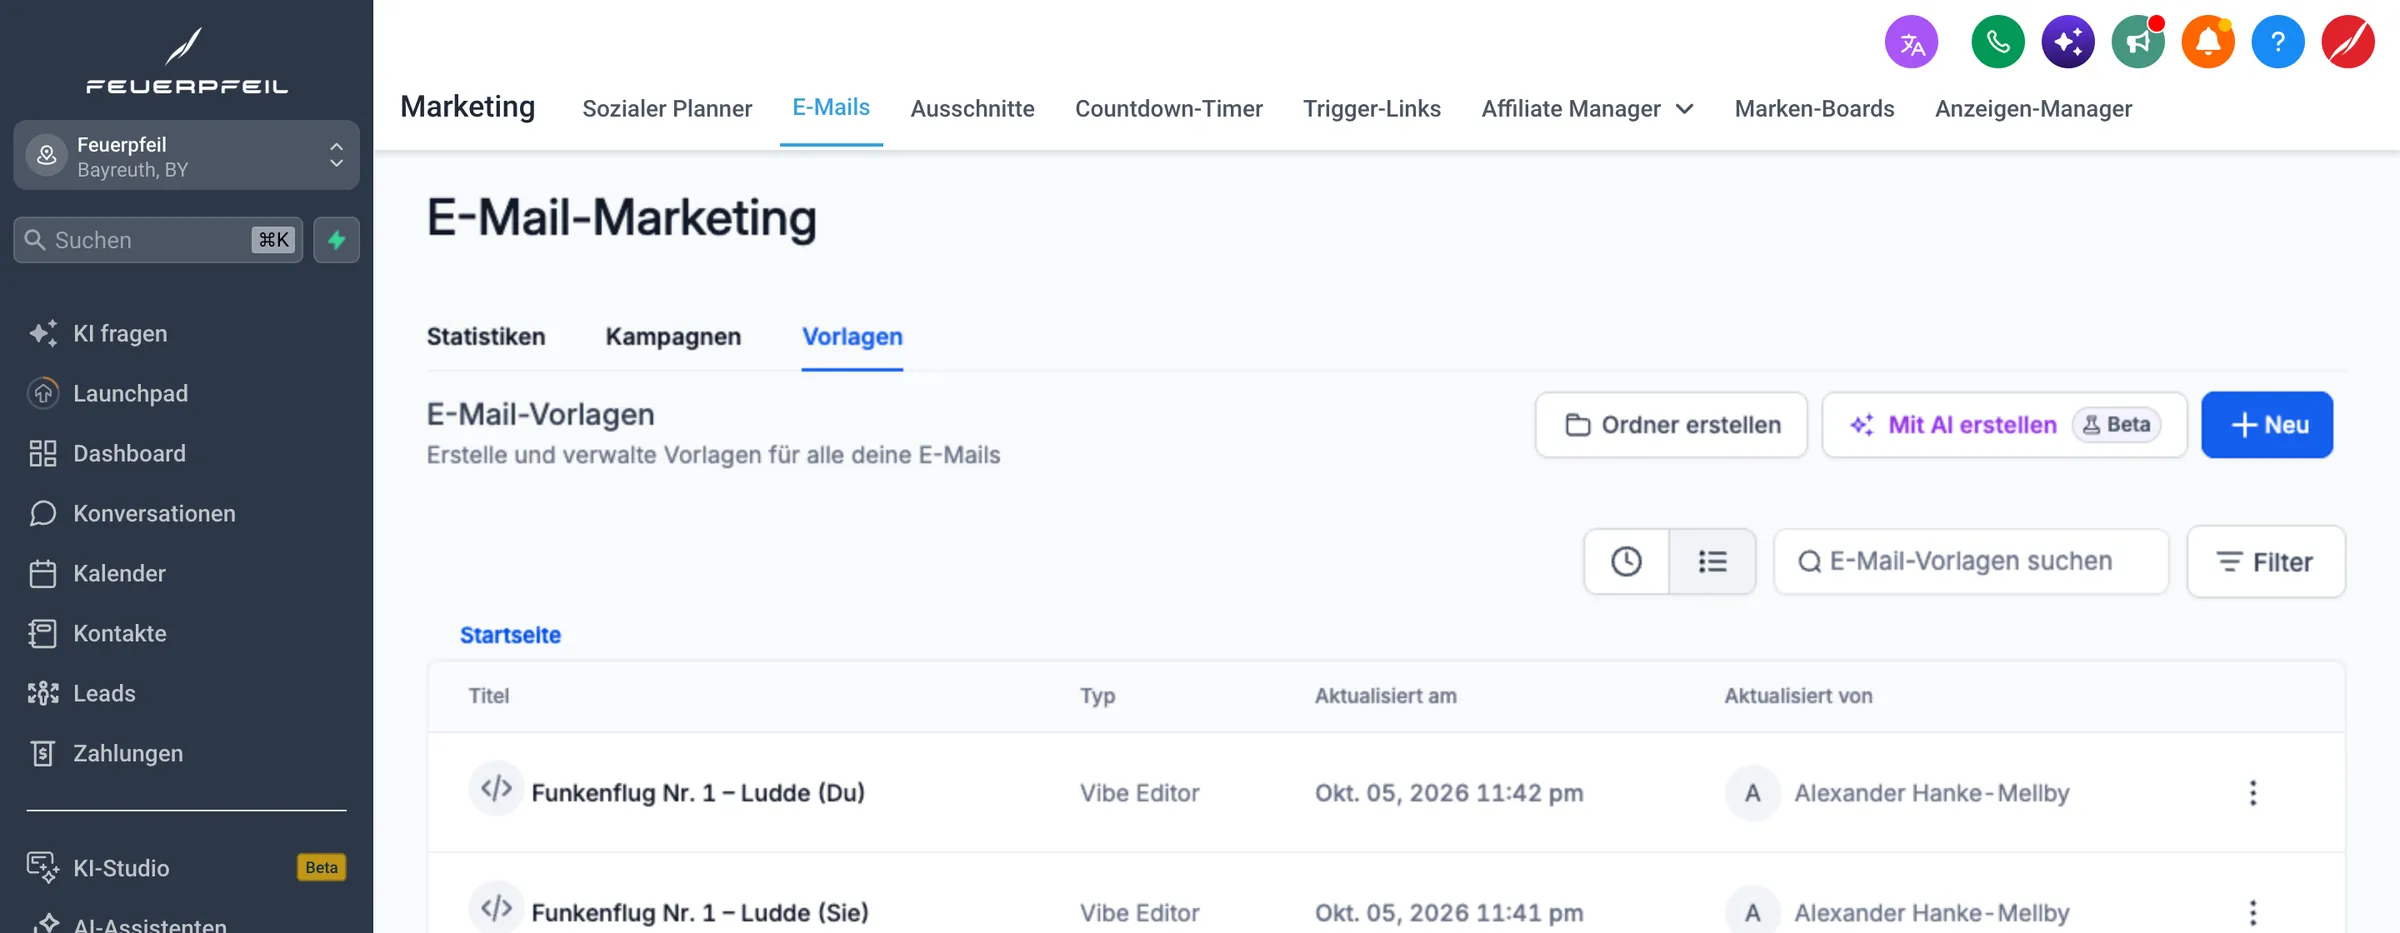Open the megaphone announcements icon

pyautogui.click(x=2138, y=42)
